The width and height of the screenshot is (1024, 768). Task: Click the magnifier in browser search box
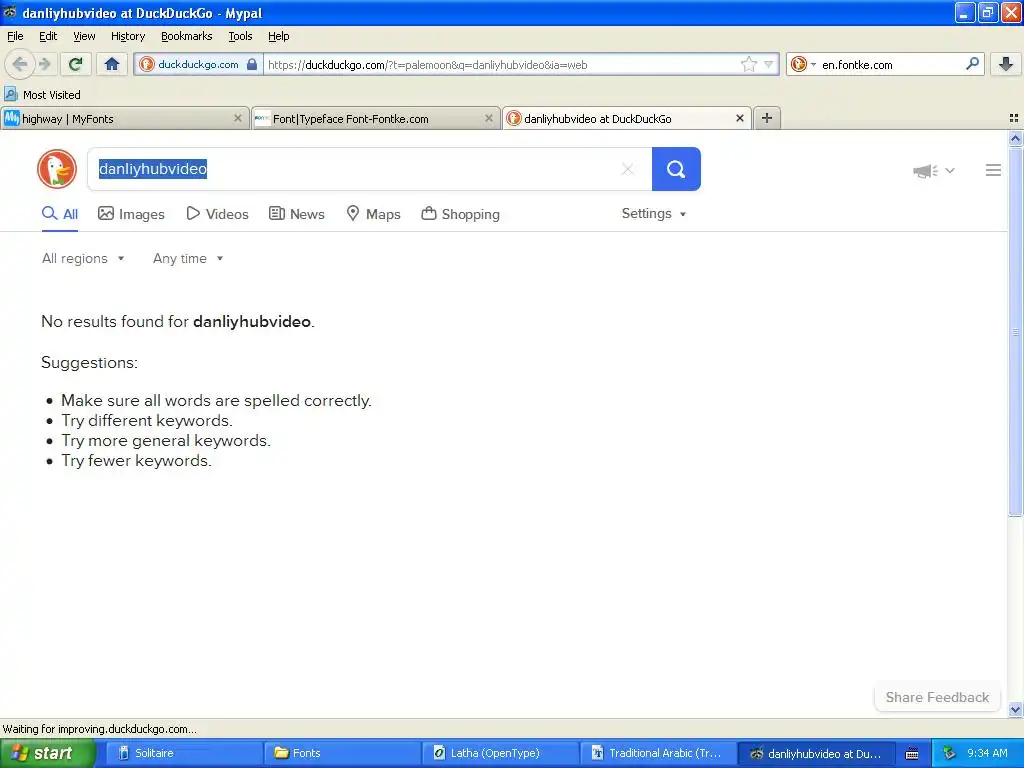click(972, 64)
